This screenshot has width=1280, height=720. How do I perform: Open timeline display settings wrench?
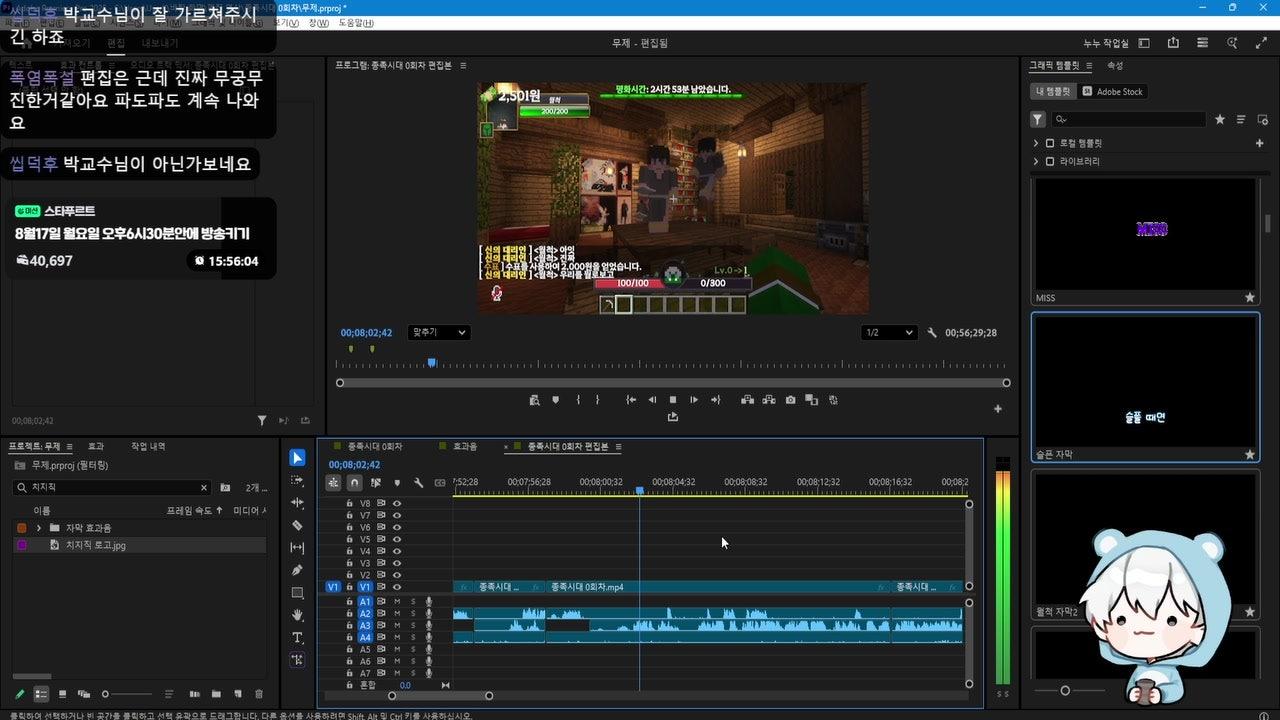point(419,483)
